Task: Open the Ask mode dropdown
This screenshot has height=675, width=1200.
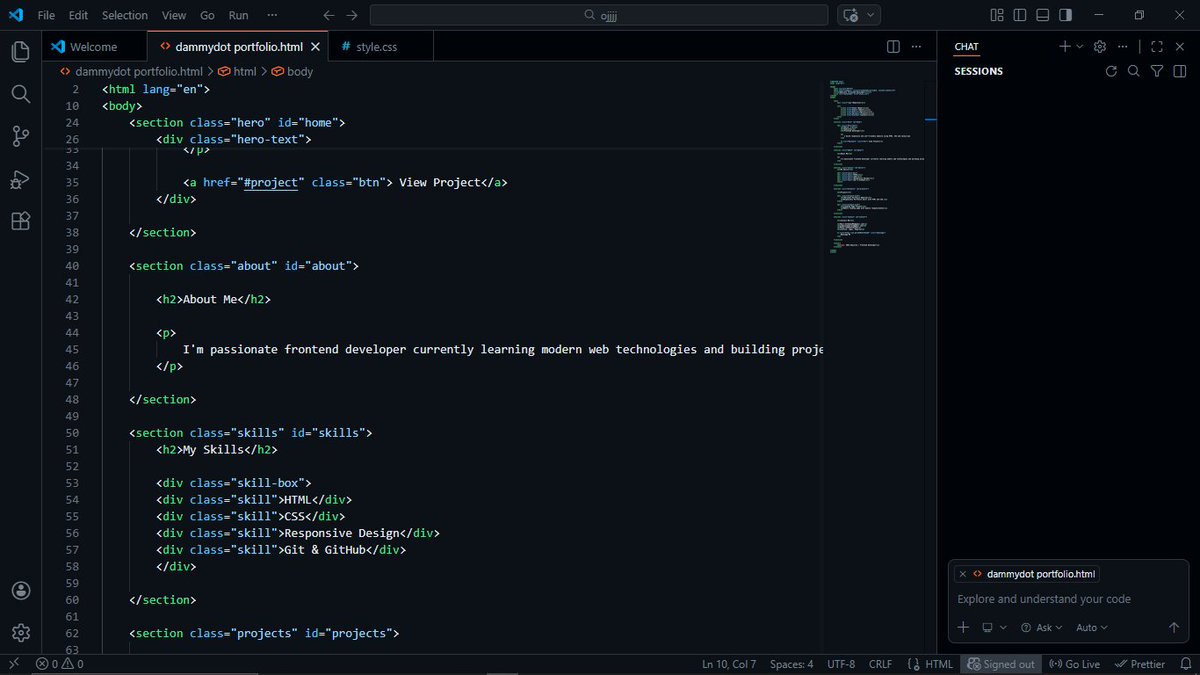Action: click(x=1041, y=627)
